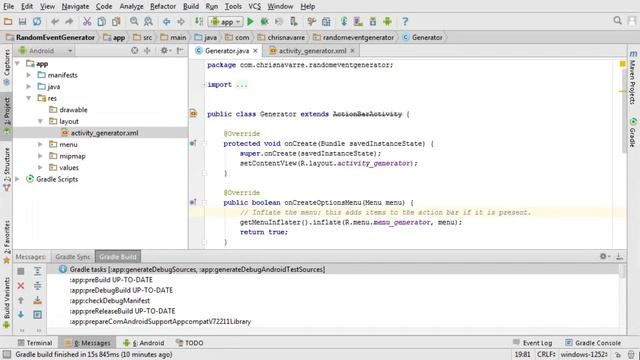
Task: Collapse the res folder
Action: point(29,98)
